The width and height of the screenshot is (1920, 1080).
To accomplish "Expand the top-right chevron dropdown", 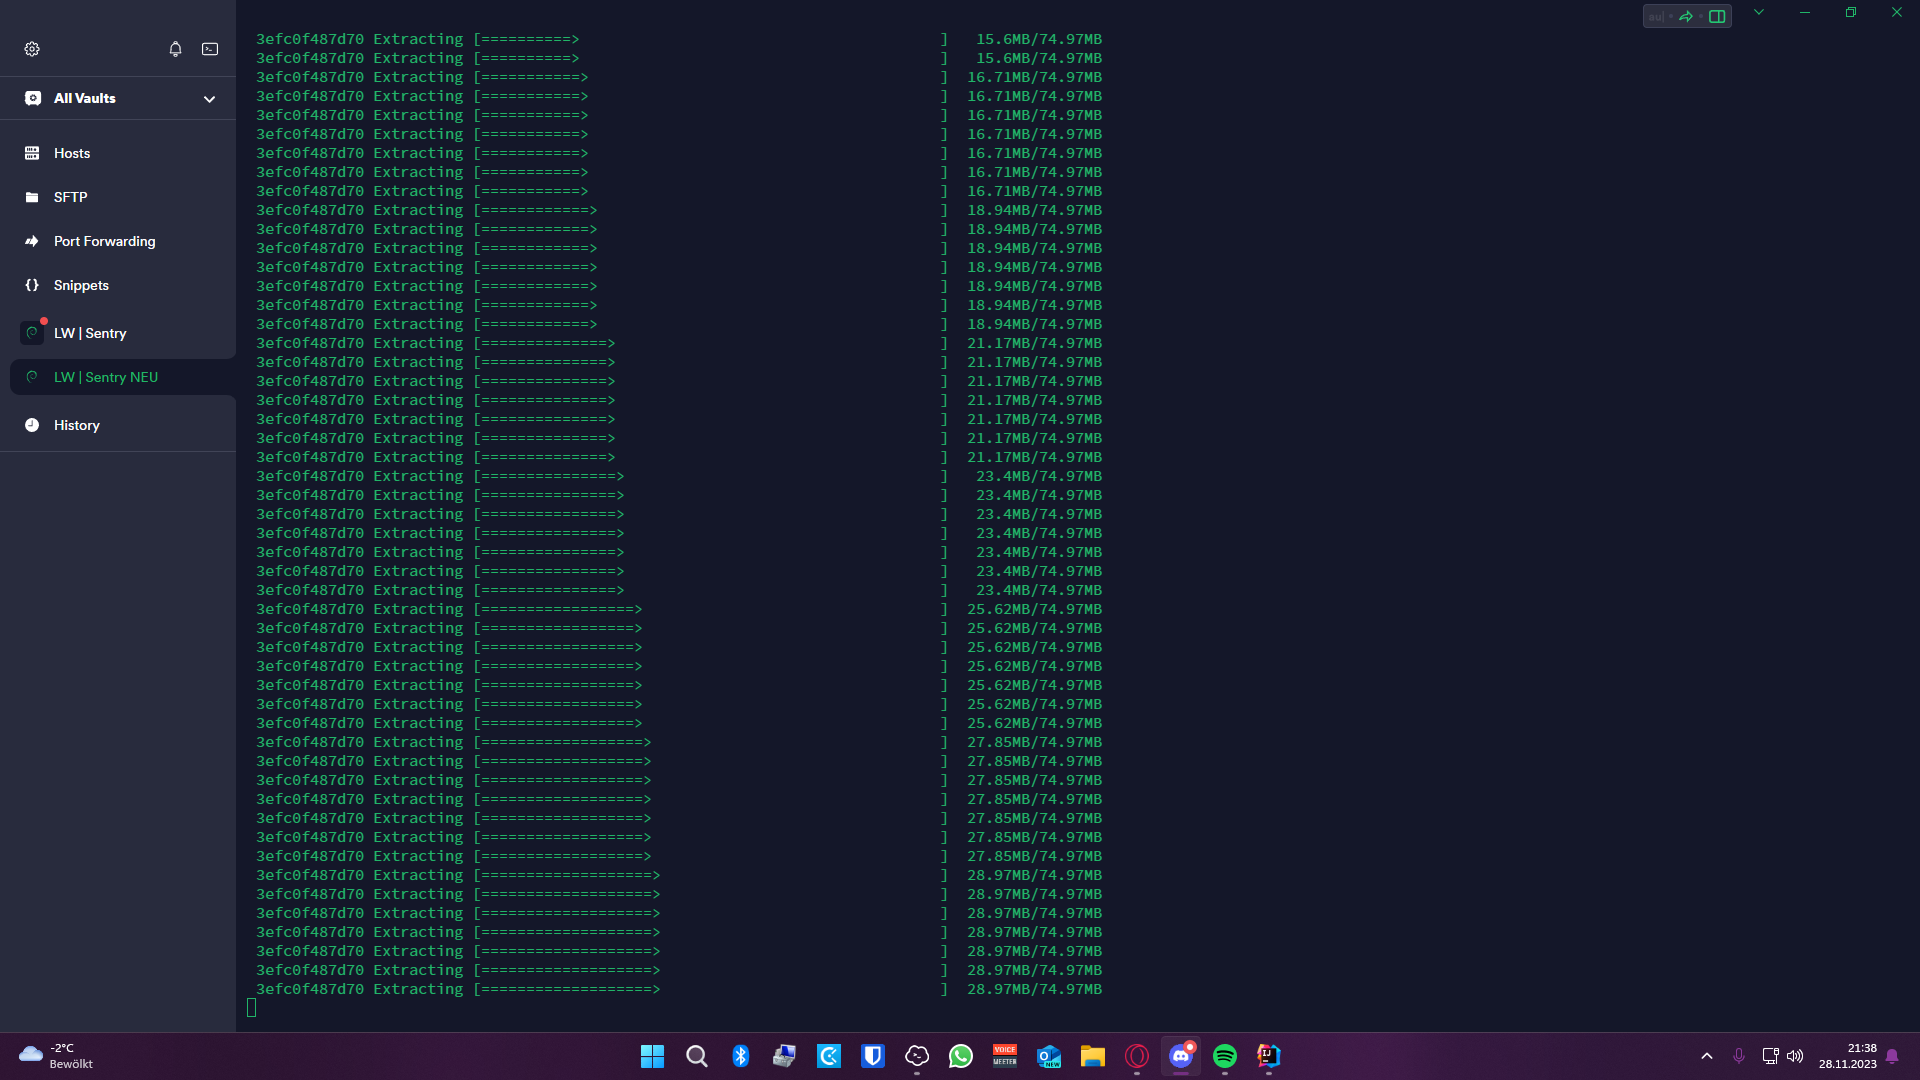I will pyautogui.click(x=1758, y=13).
